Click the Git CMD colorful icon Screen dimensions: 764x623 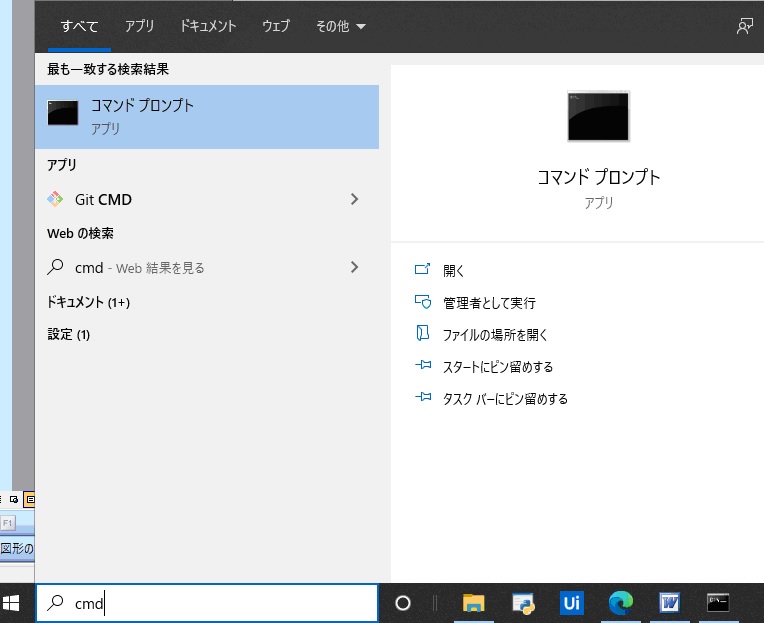[55, 199]
